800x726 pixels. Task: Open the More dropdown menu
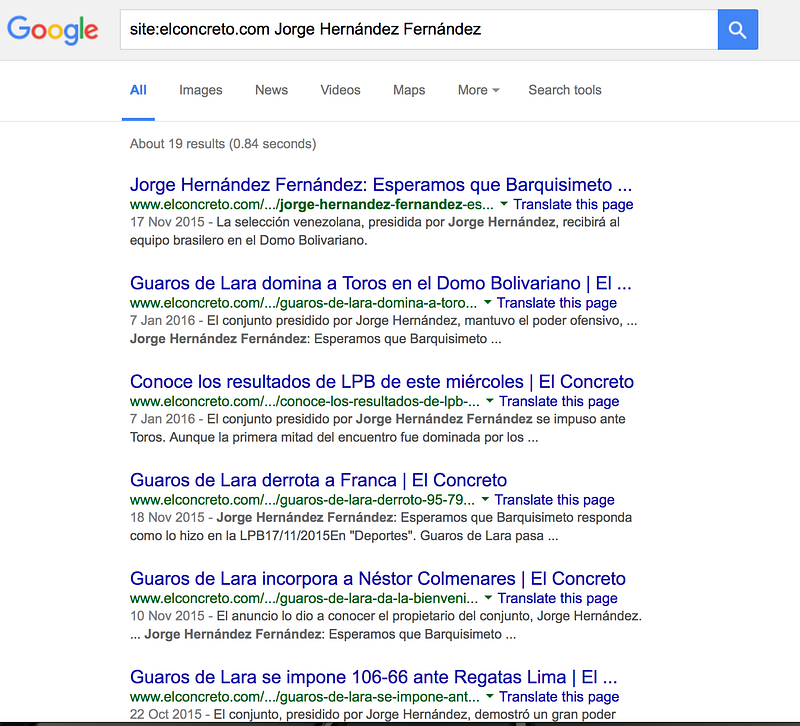pyautogui.click(x=478, y=90)
